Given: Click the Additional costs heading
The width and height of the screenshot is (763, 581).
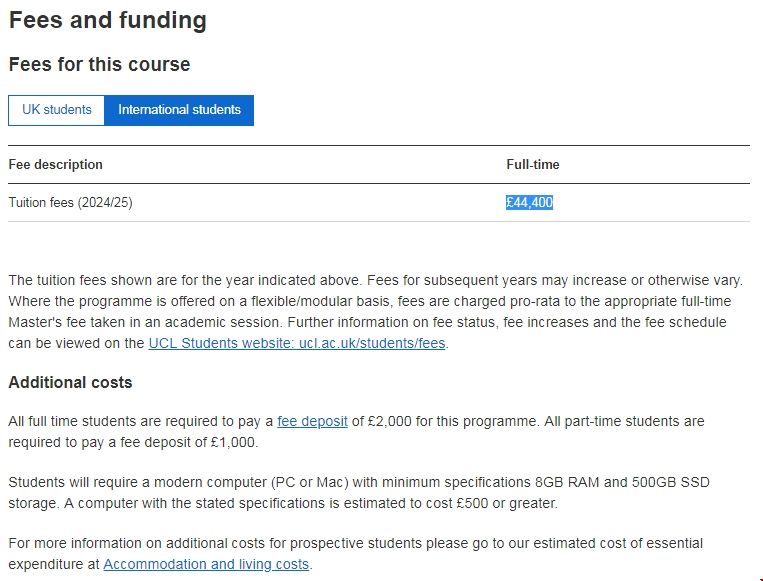Looking at the screenshot, I should point(70,383).
